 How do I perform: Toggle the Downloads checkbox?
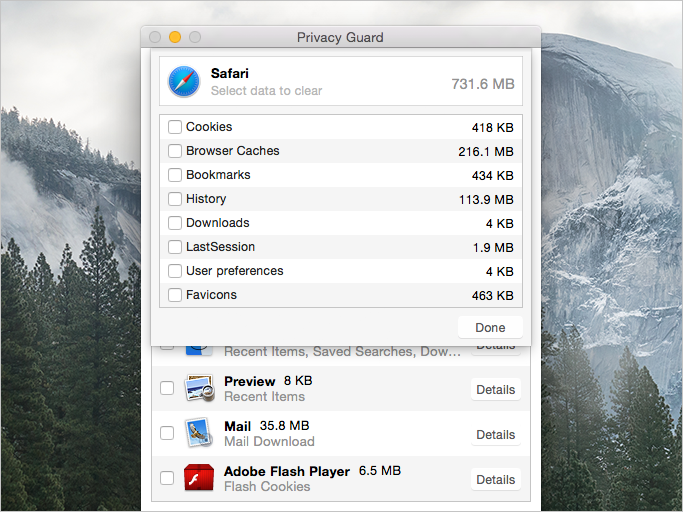175,223
